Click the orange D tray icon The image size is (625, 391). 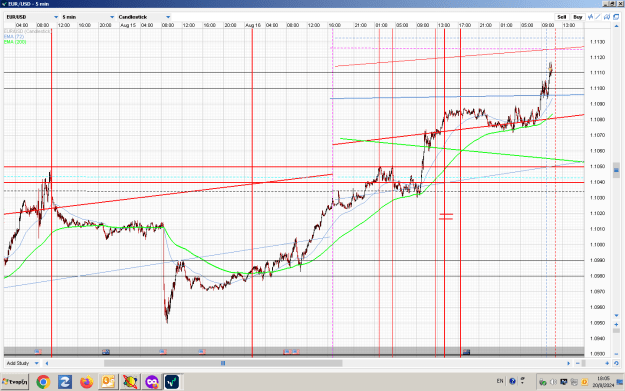(584, 382)
